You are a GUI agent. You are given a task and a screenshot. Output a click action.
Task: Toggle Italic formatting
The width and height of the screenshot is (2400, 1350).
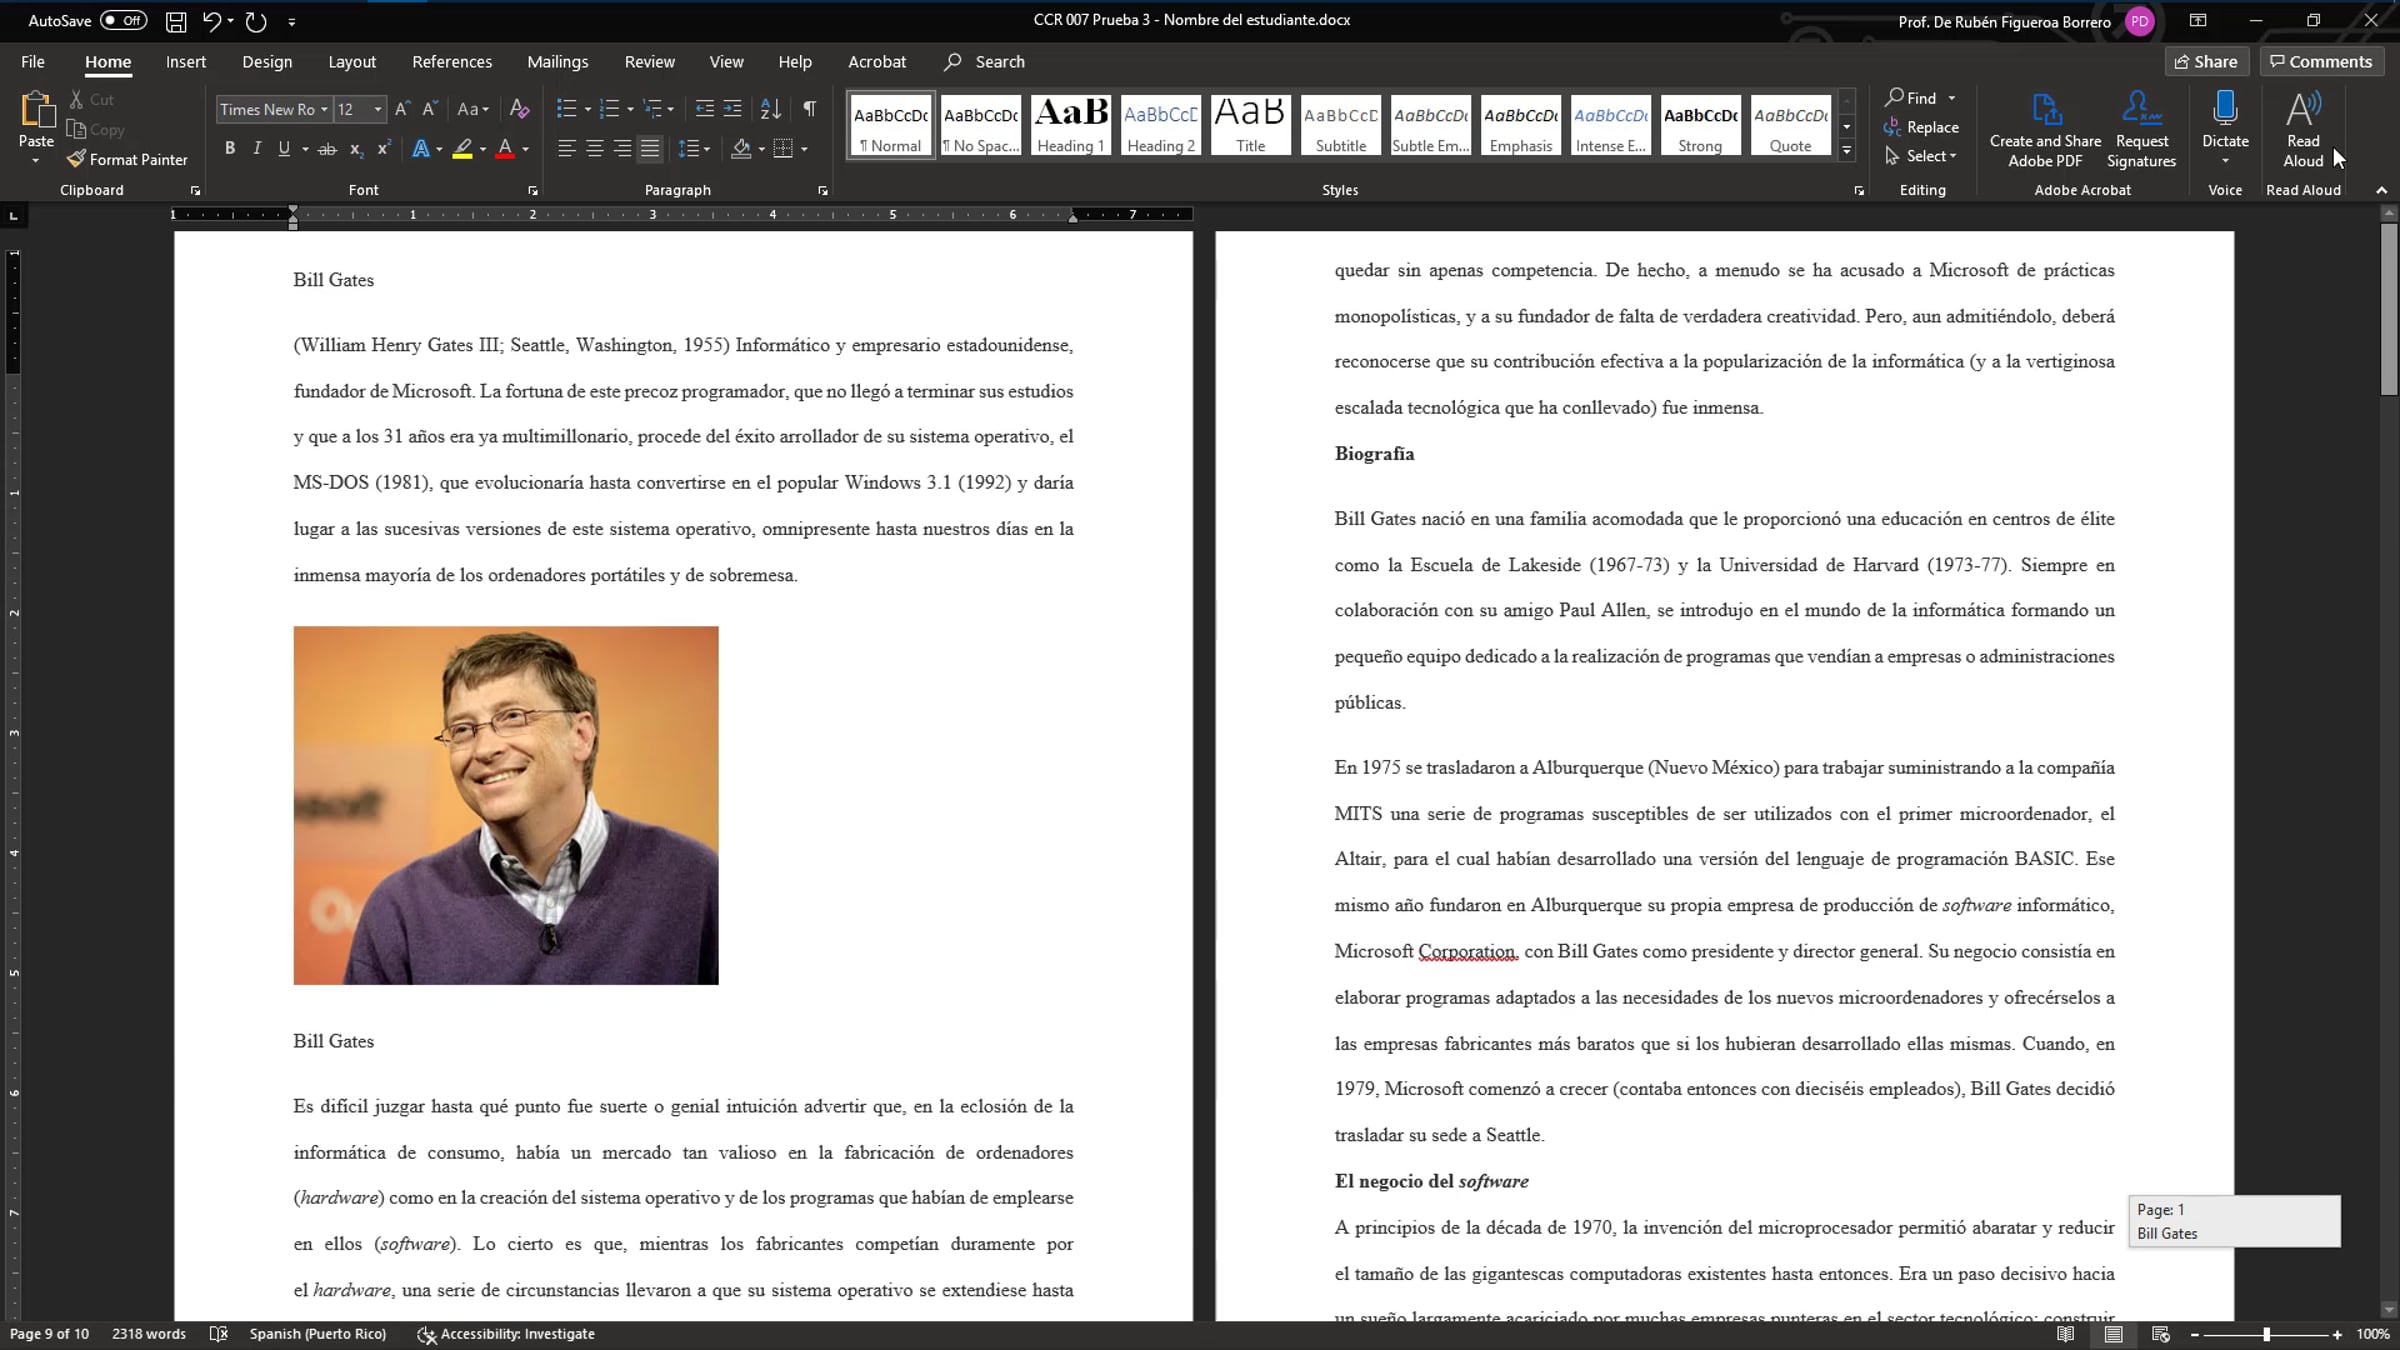(x=257, y=149)
